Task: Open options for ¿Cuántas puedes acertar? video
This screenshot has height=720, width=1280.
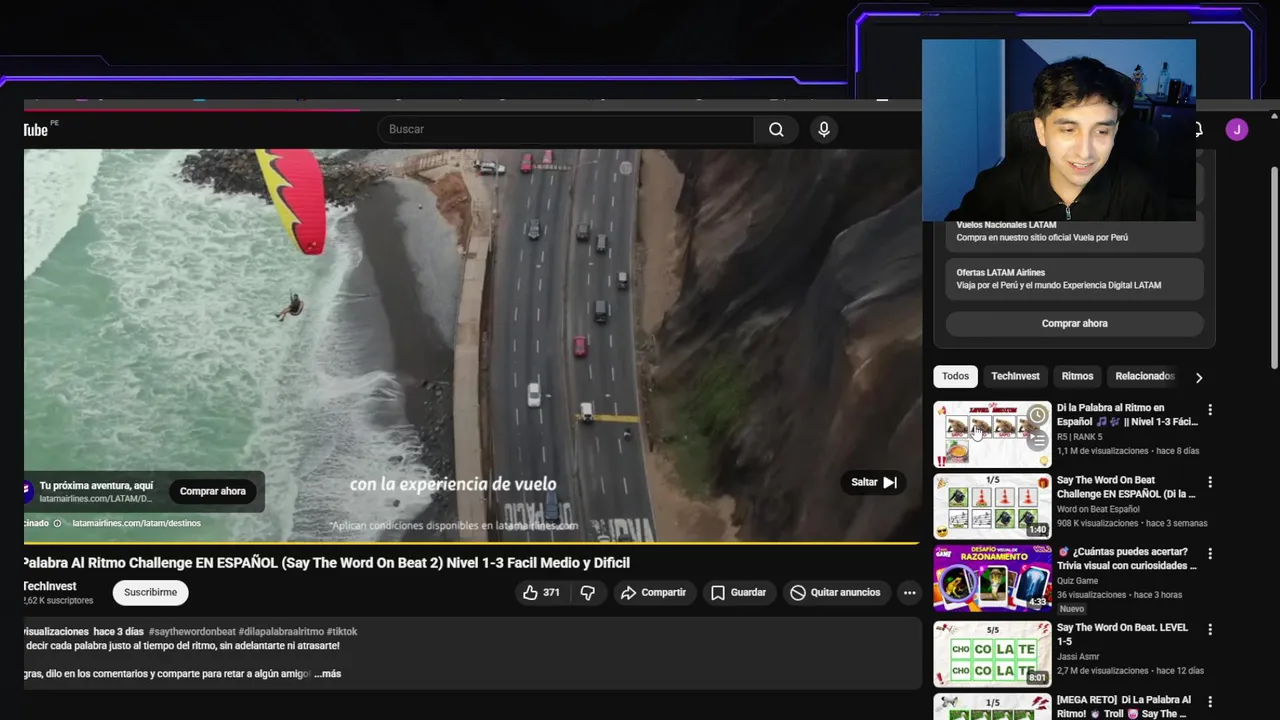Action: [x=1210, y=554]
